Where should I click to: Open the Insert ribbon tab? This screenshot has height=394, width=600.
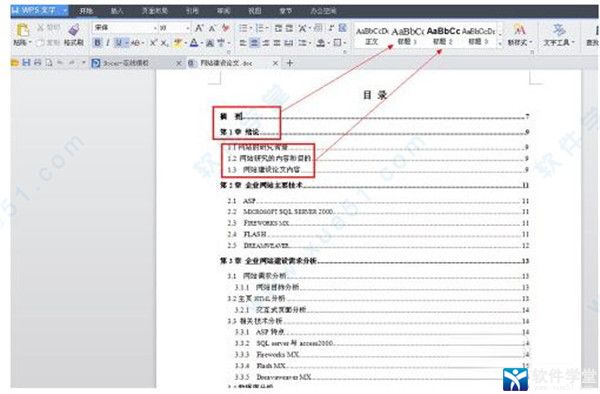117,11
